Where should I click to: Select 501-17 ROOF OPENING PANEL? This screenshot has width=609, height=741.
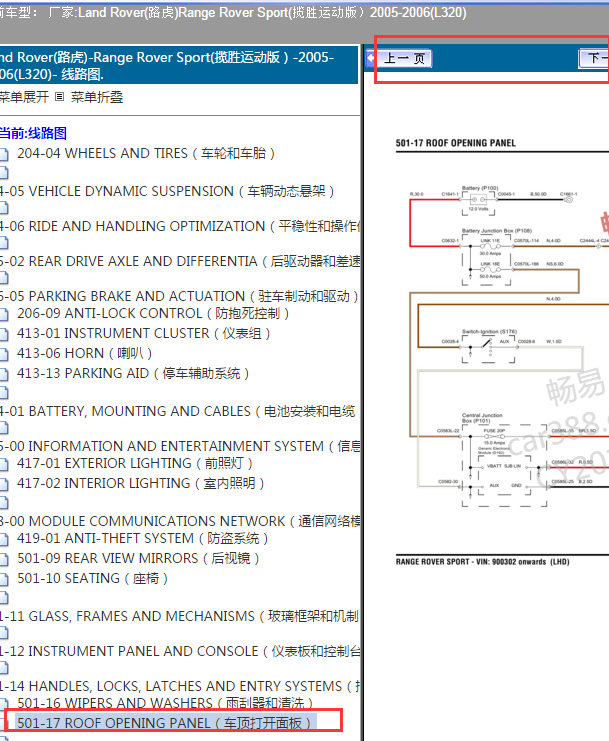tap(164, 723)
